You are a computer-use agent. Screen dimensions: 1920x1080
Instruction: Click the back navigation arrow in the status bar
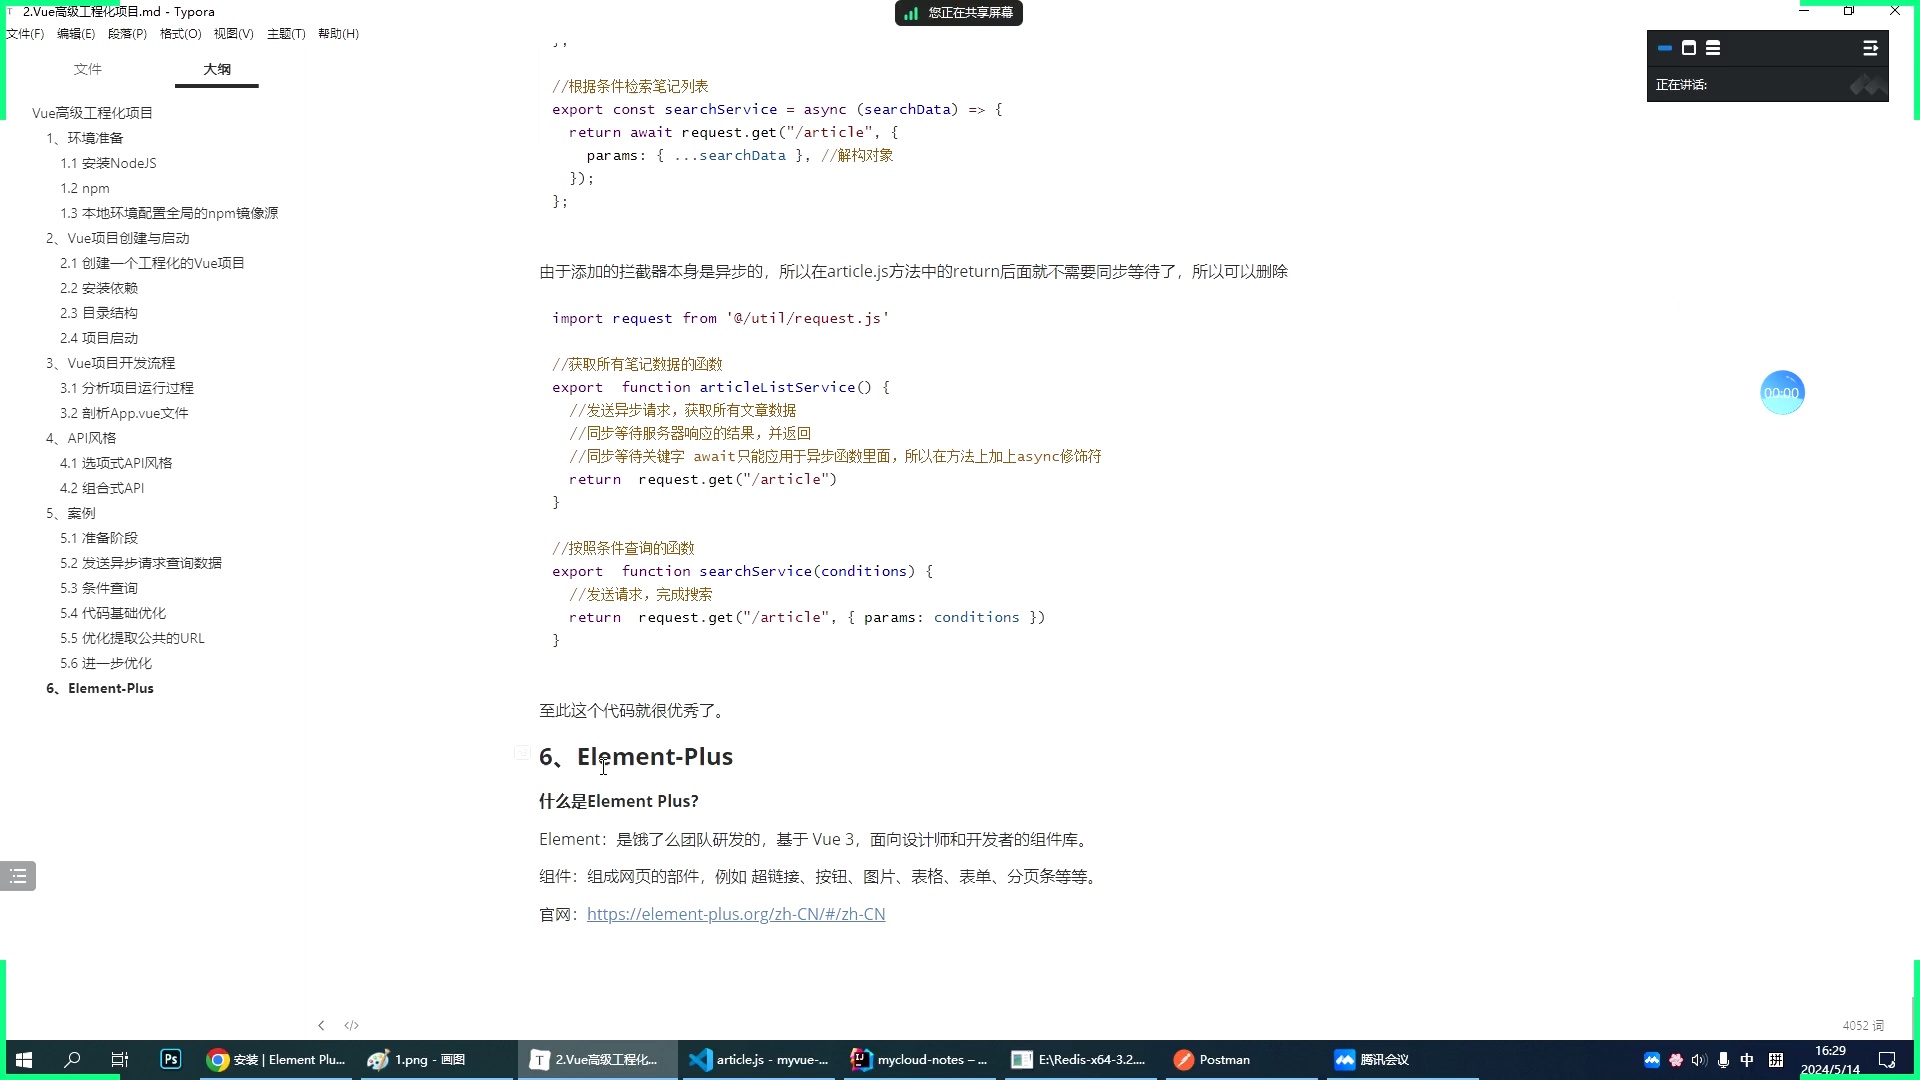321,1025
